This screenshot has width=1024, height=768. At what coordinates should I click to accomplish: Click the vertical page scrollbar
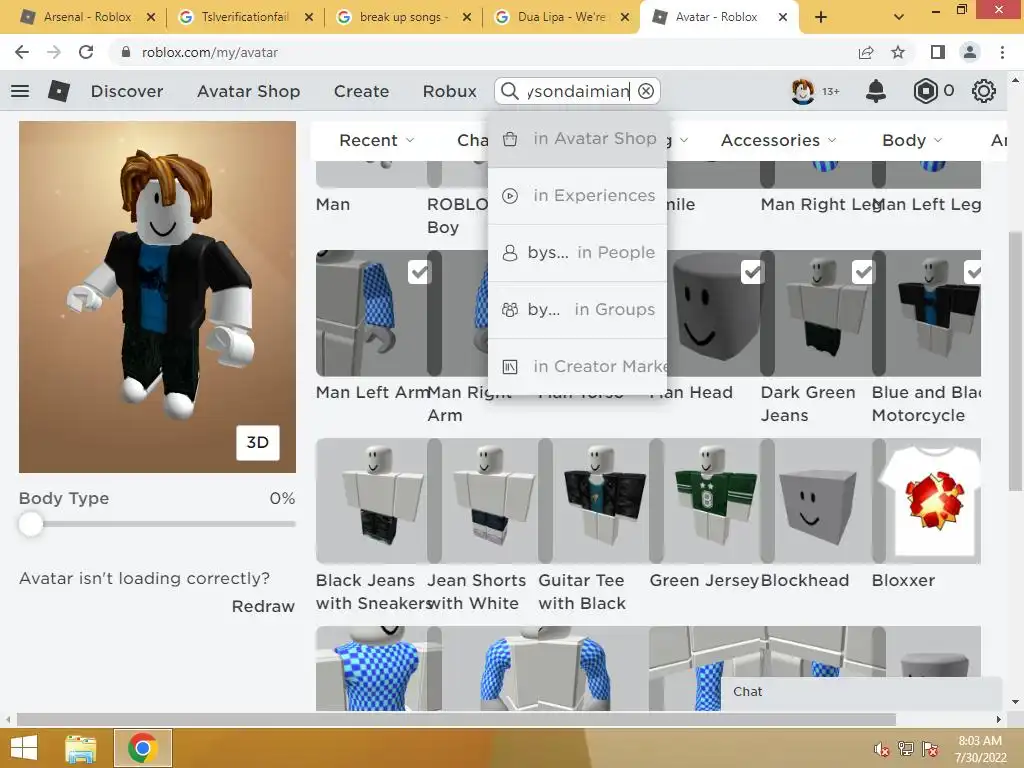[x=1015, y=360]
